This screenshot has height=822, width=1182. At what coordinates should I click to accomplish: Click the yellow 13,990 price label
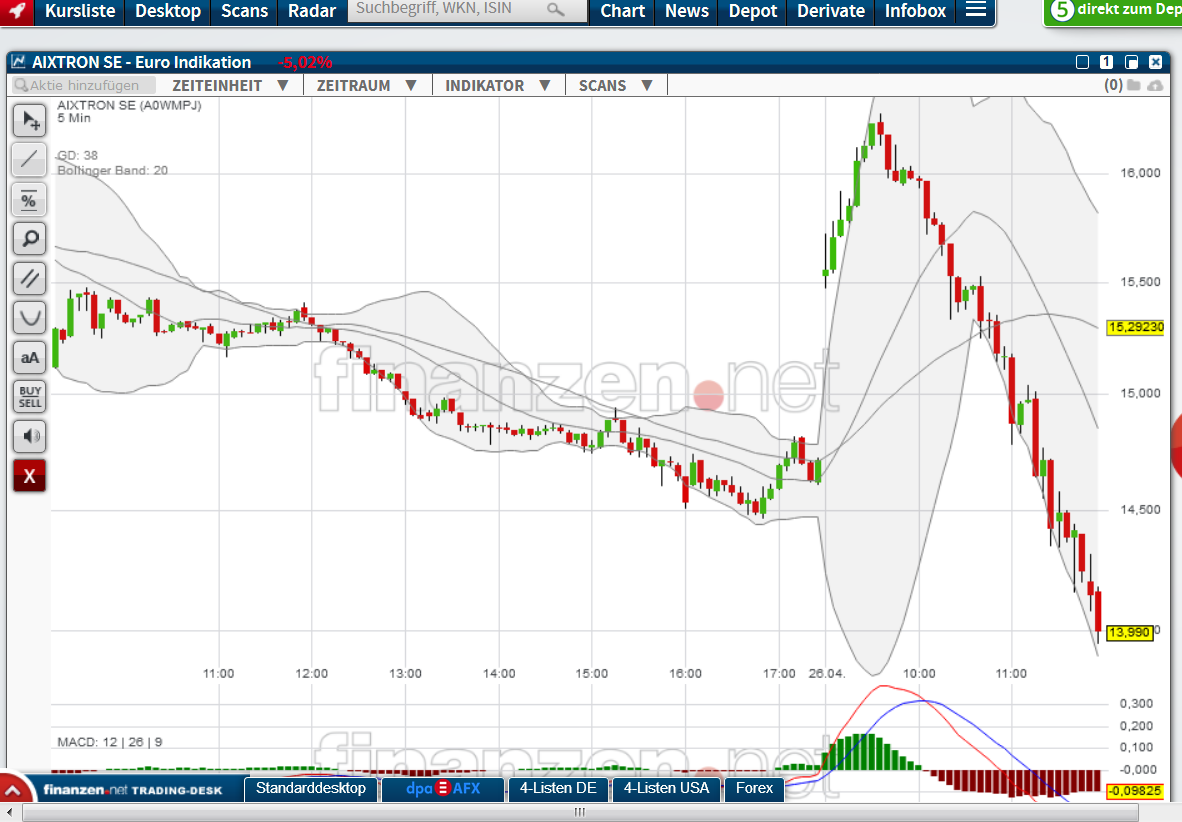click(1129, 632)
